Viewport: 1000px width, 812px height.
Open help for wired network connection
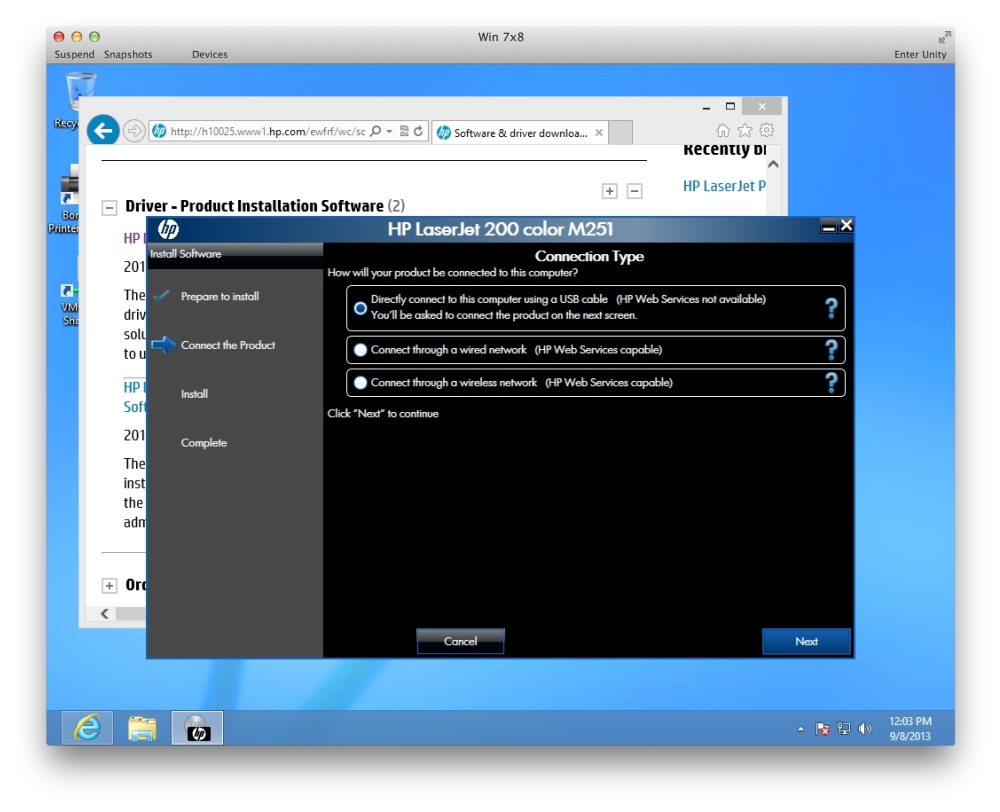[x=831, y=350]
